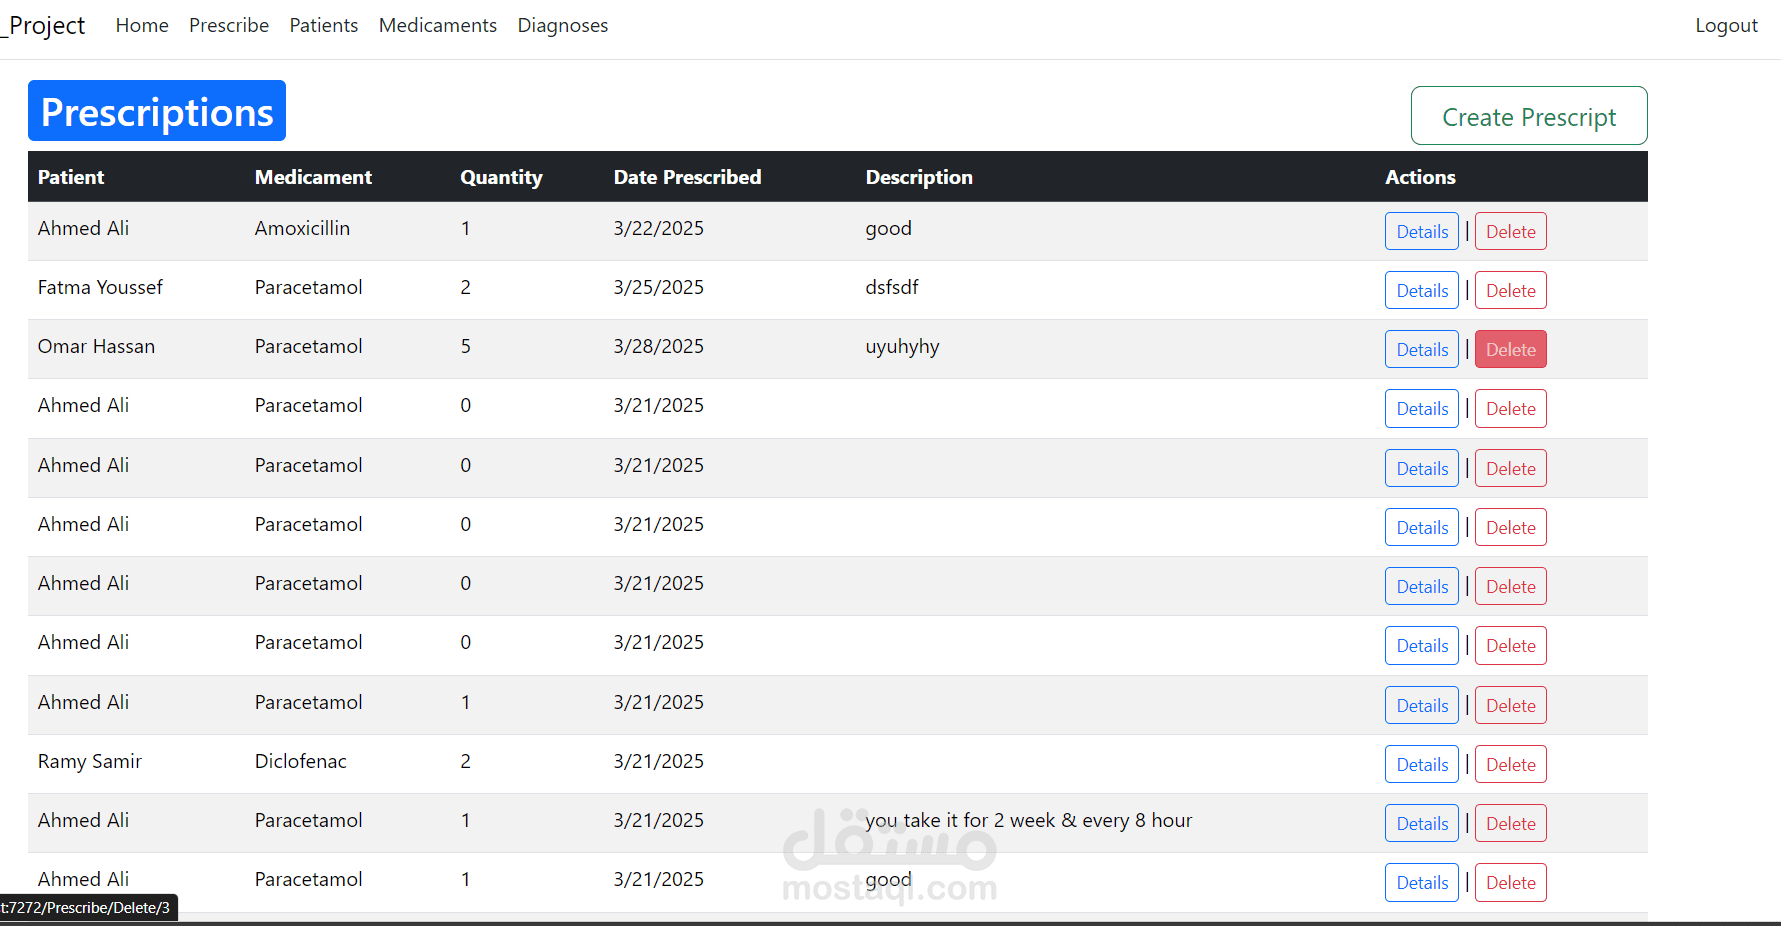Image resolution: width=1781 pixels, height=926 pixels.
Task: Show Details for Omar Hassan's prescription
Action: point(1421,349)
